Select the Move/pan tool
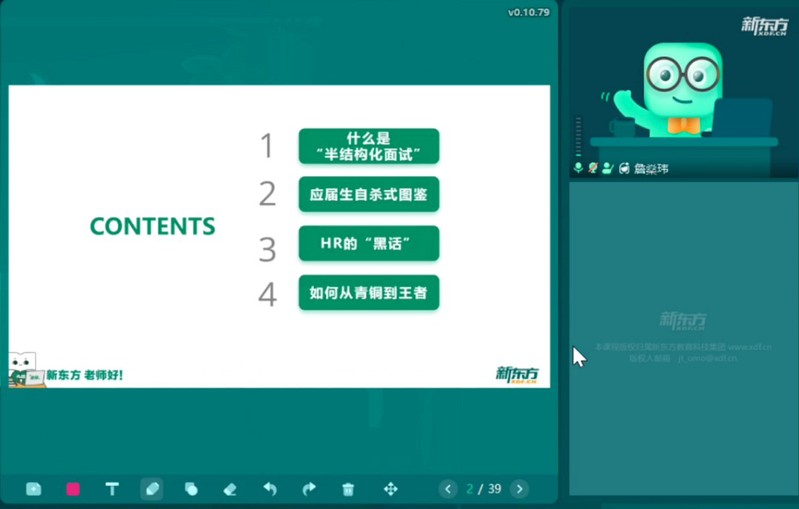 (390, 489)
